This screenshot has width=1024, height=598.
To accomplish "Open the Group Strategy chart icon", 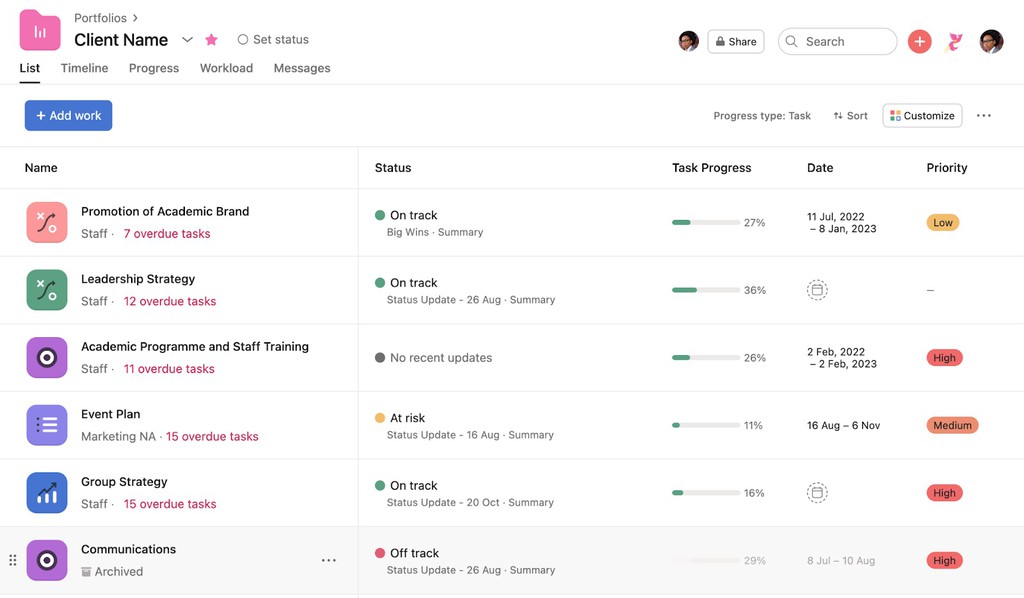I will coord(46,492).
